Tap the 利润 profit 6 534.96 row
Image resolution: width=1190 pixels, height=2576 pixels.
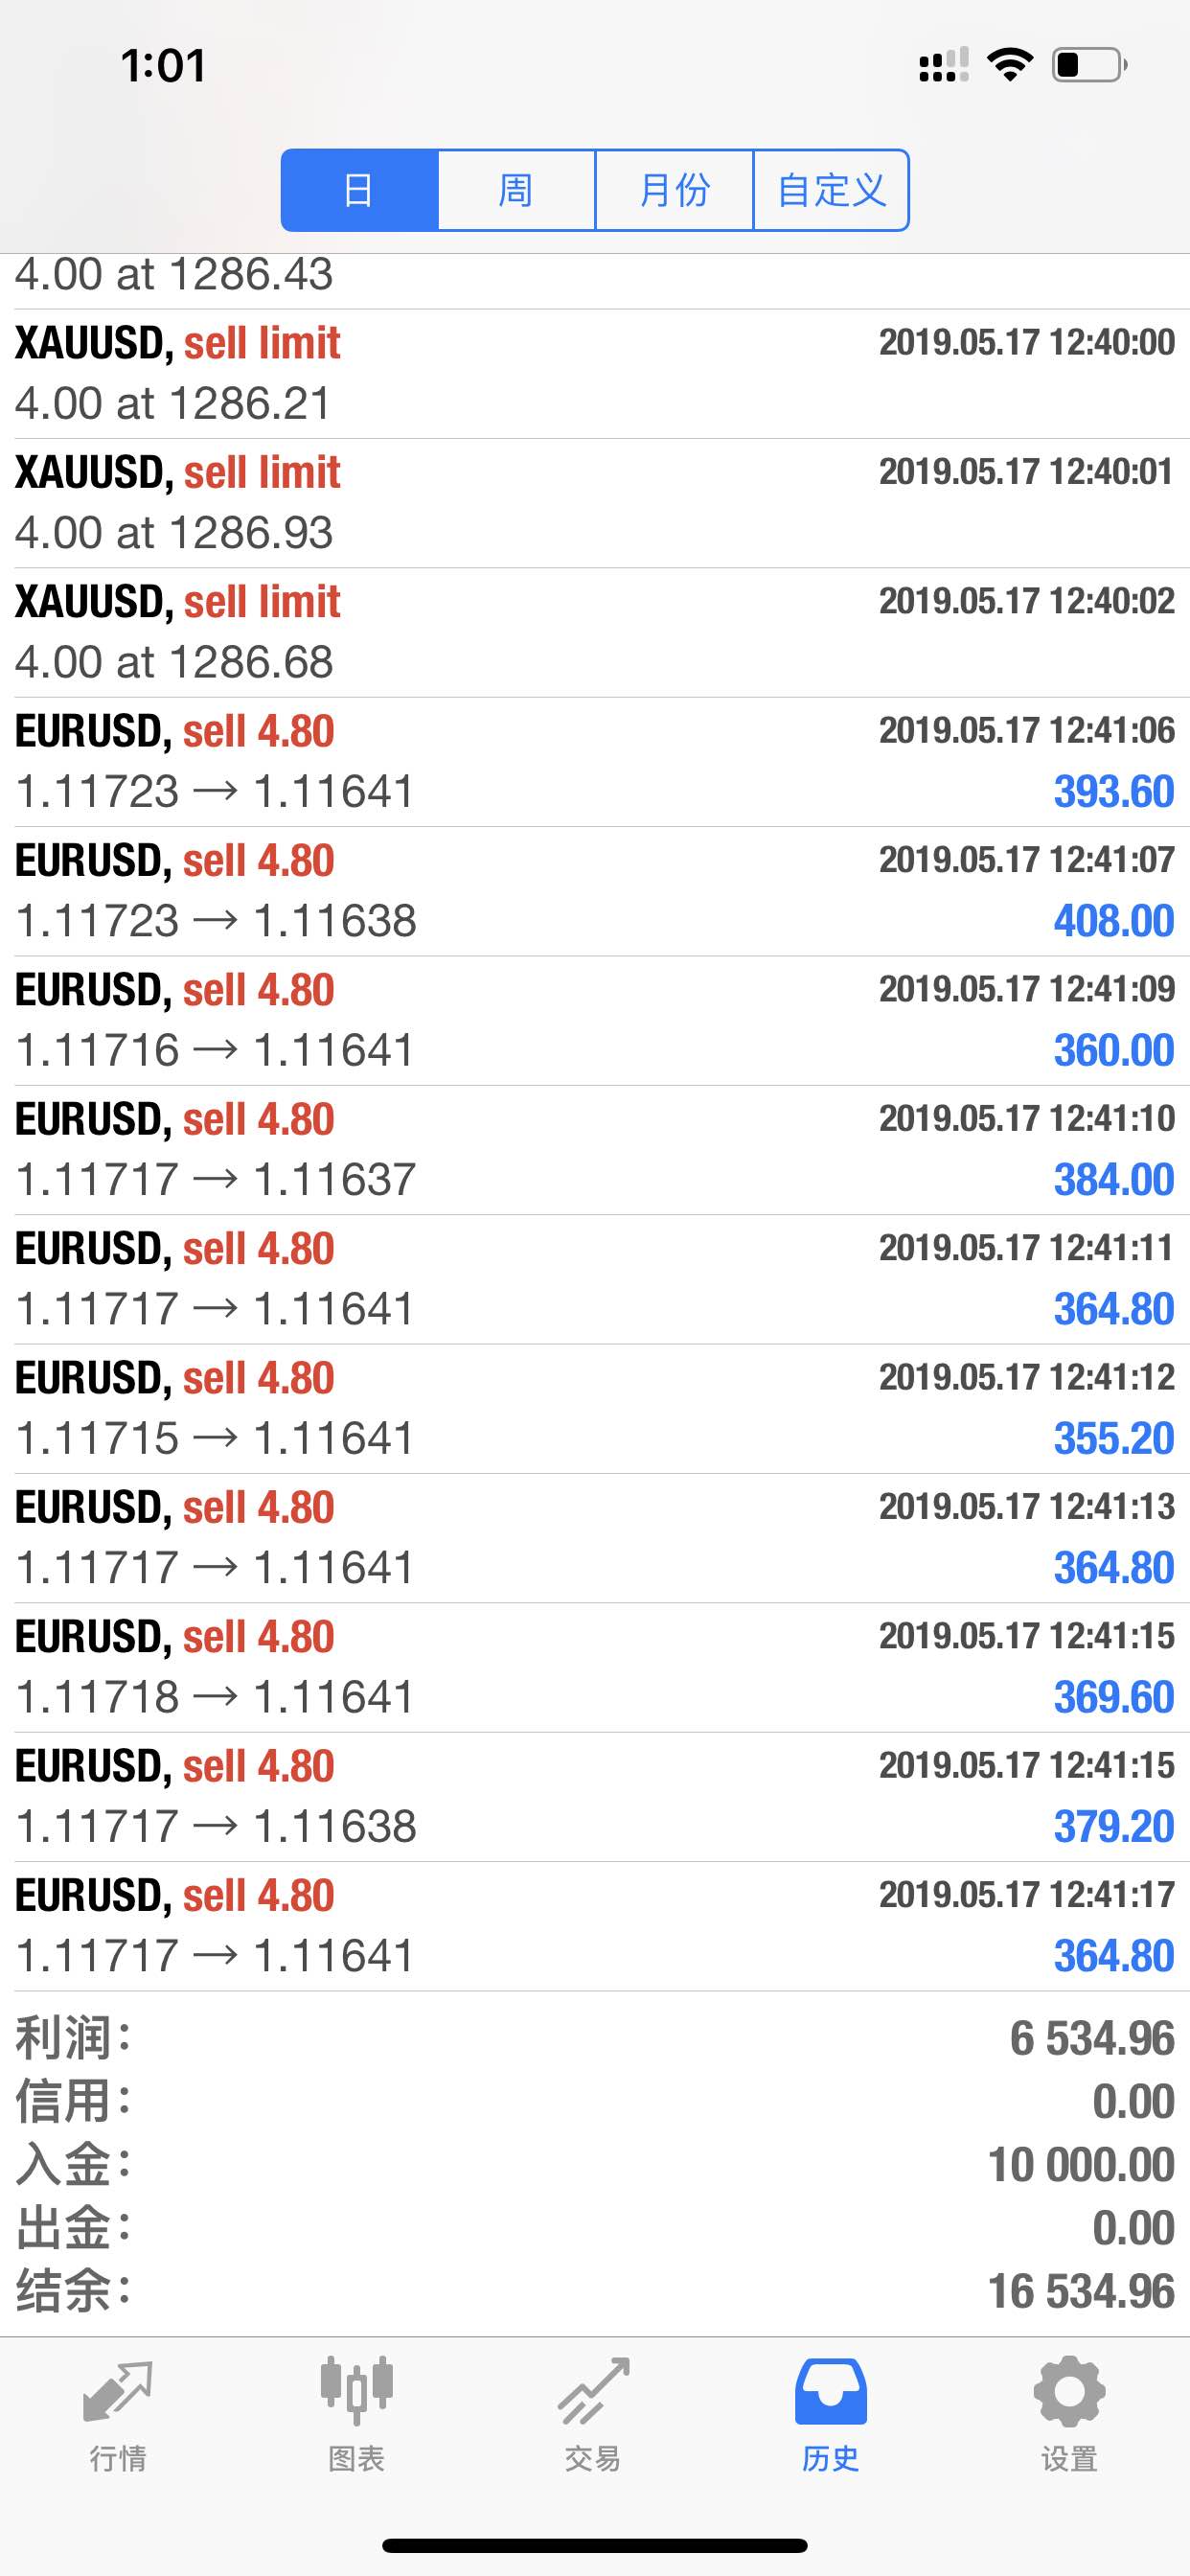tap(595, 2038)
